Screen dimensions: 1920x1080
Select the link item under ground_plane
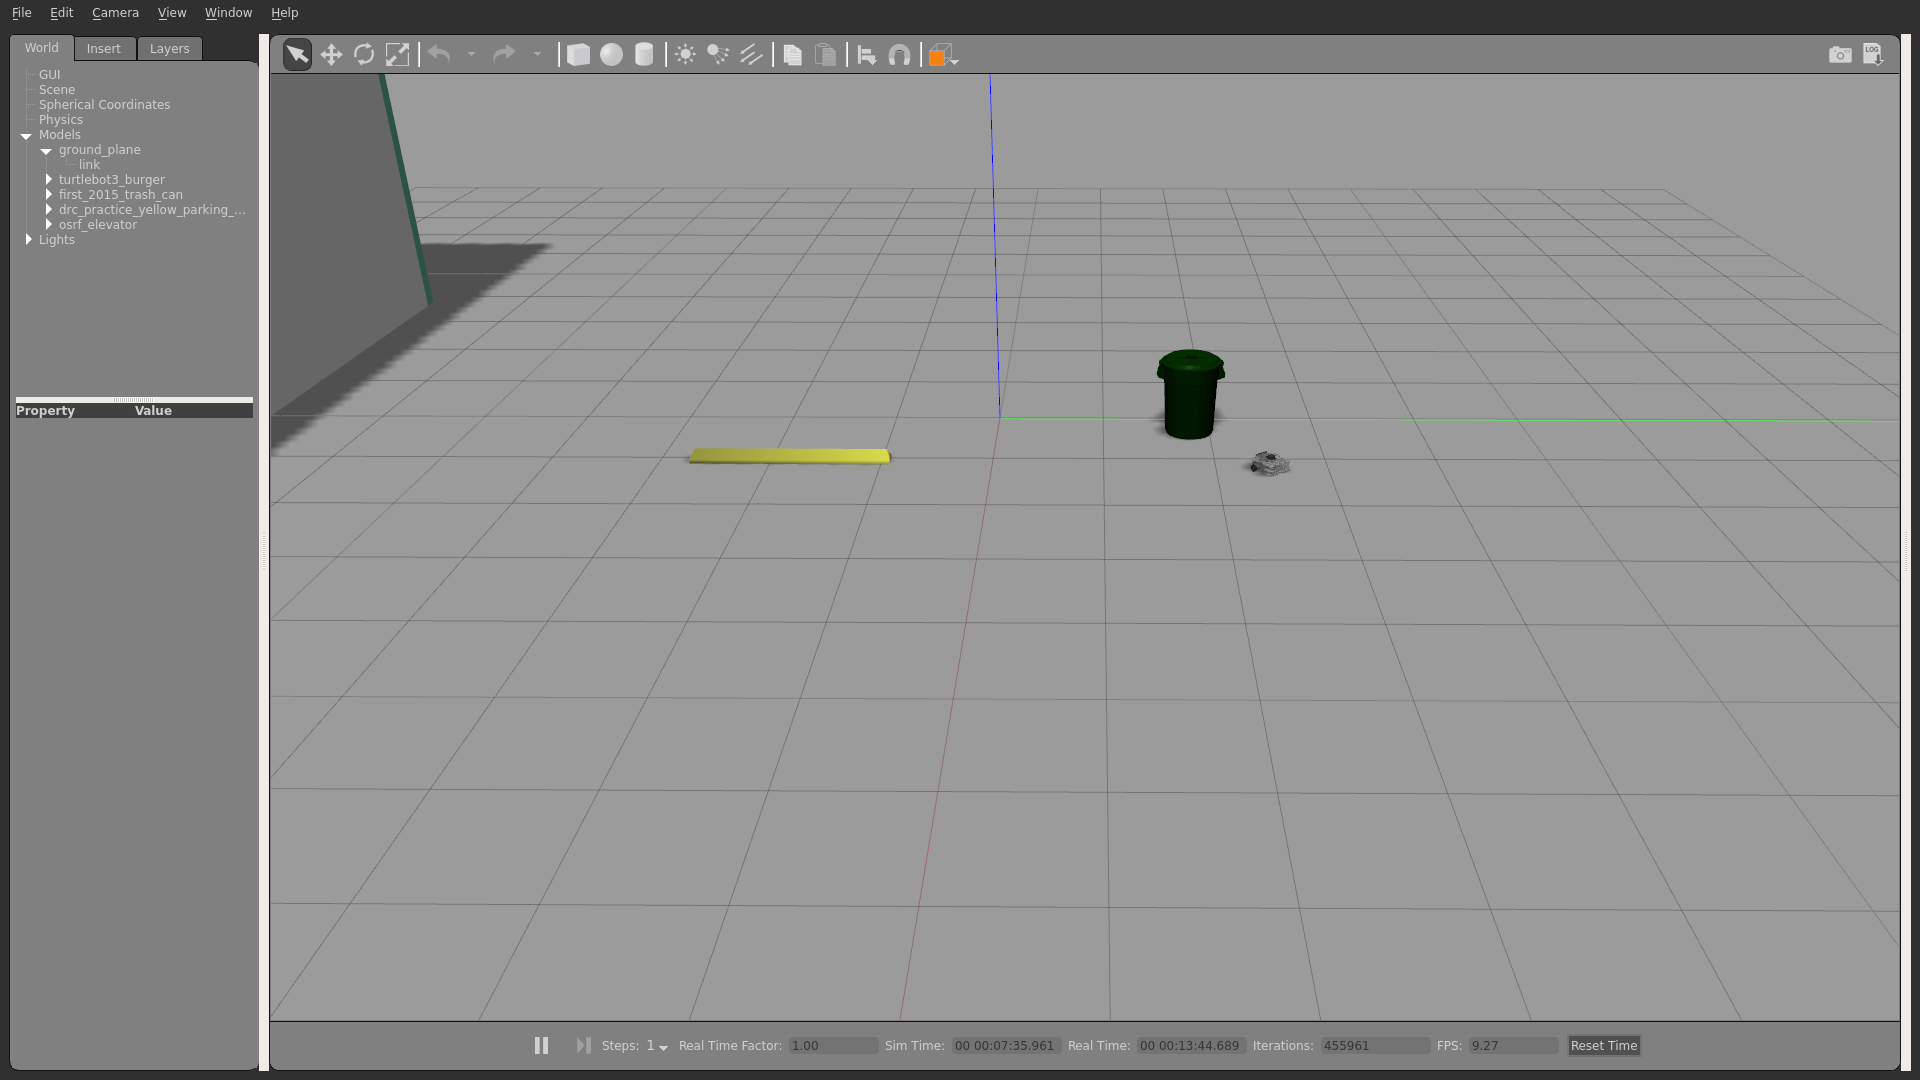click(x=89, y=165)
